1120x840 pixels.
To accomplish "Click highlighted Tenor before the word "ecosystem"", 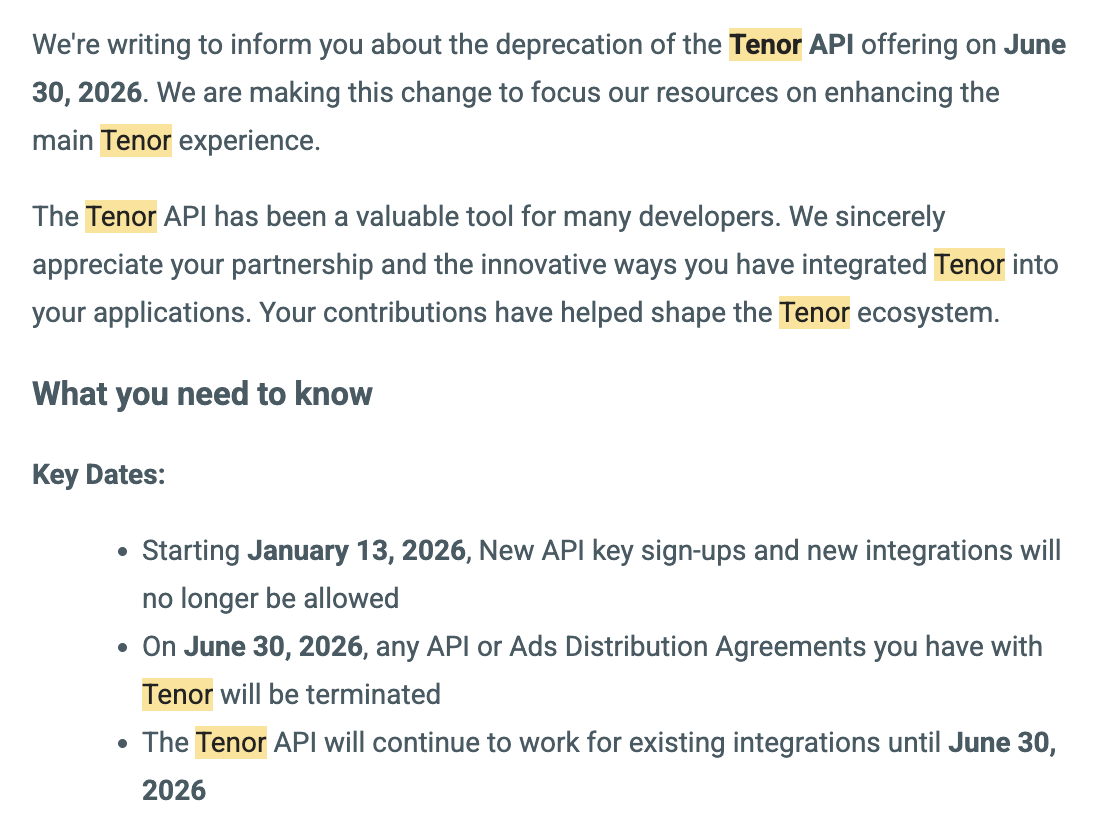I will [x=814, y=313].
